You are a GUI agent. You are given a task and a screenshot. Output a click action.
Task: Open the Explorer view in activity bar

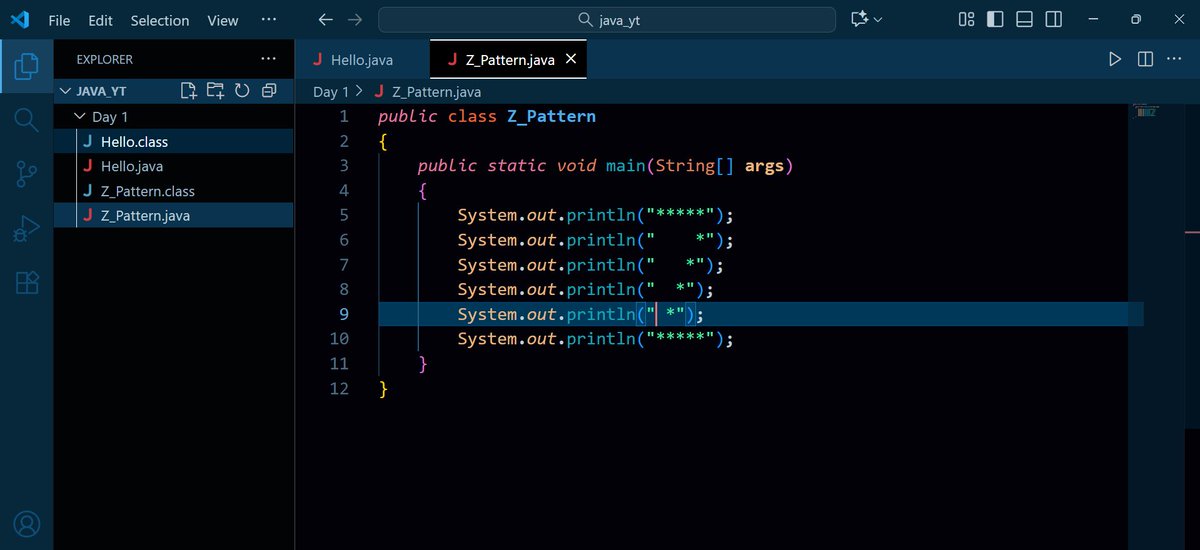[27, 67]
